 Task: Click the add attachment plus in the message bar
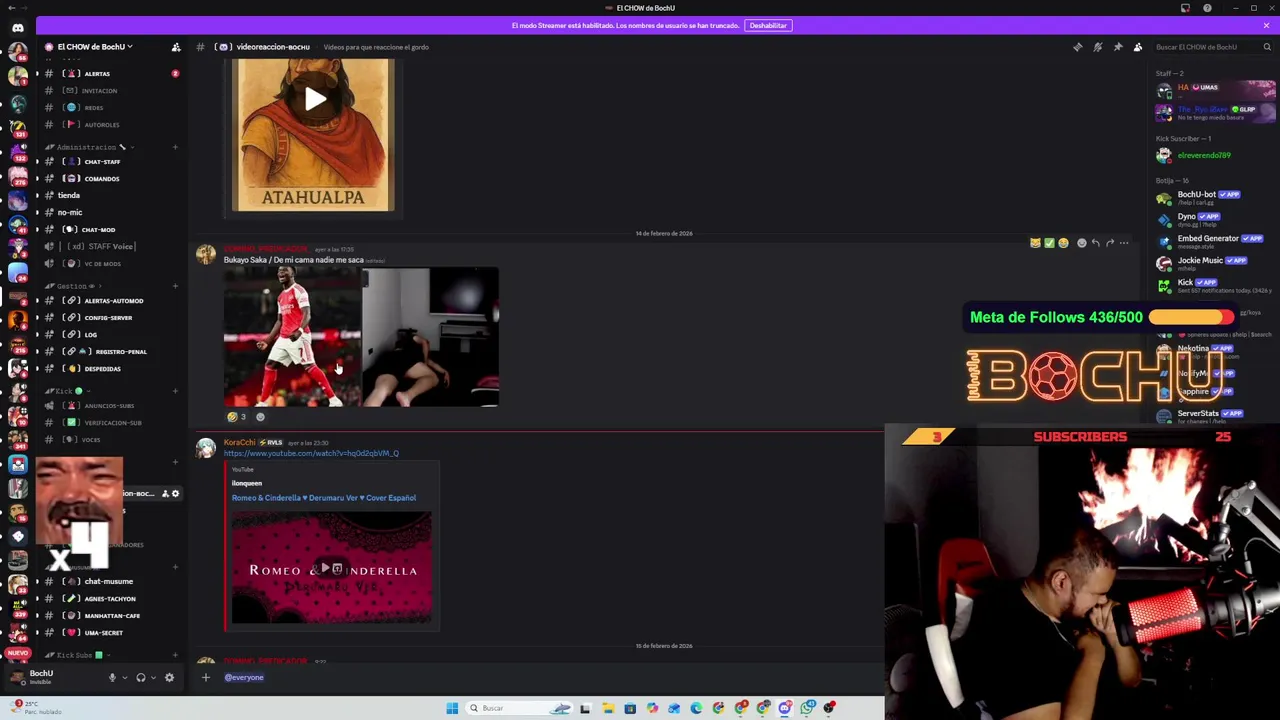[205, 677]
